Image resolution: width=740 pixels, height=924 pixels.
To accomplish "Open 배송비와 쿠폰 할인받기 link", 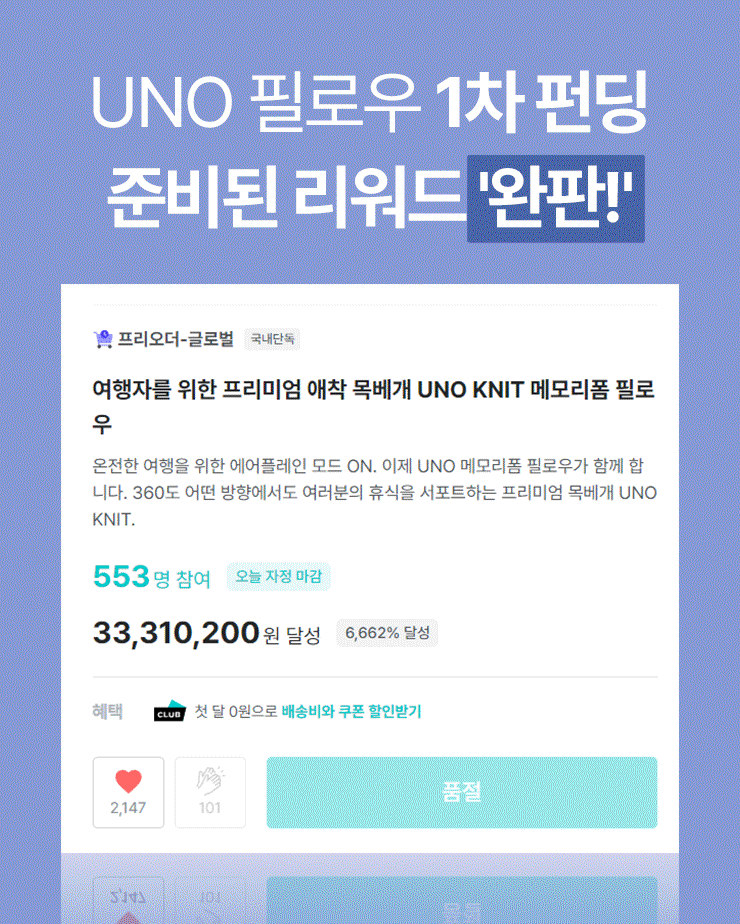I will 350,712.
